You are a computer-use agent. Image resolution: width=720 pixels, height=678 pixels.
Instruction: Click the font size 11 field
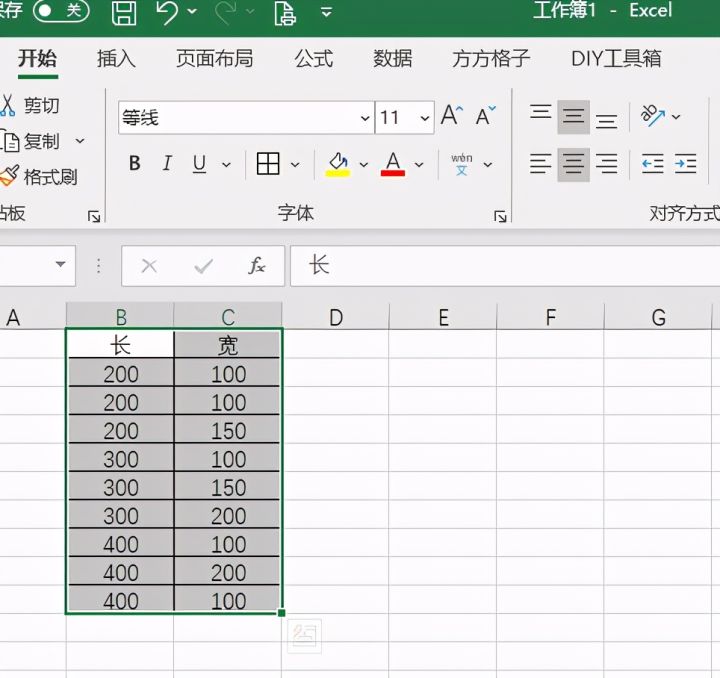[x=394, y=118]
